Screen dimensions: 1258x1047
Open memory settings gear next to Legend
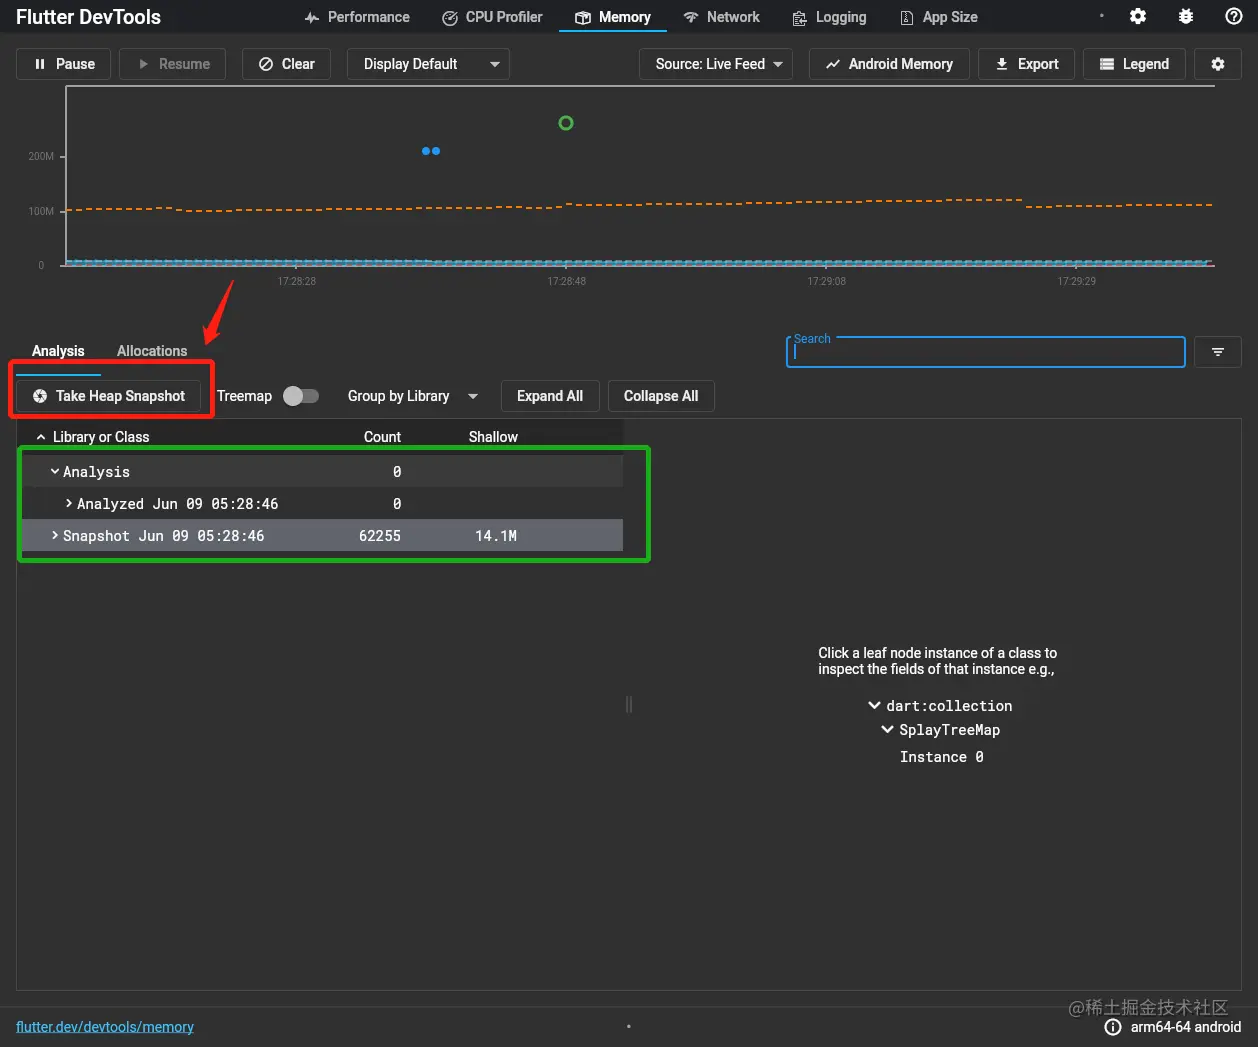tap(1218, 64)
